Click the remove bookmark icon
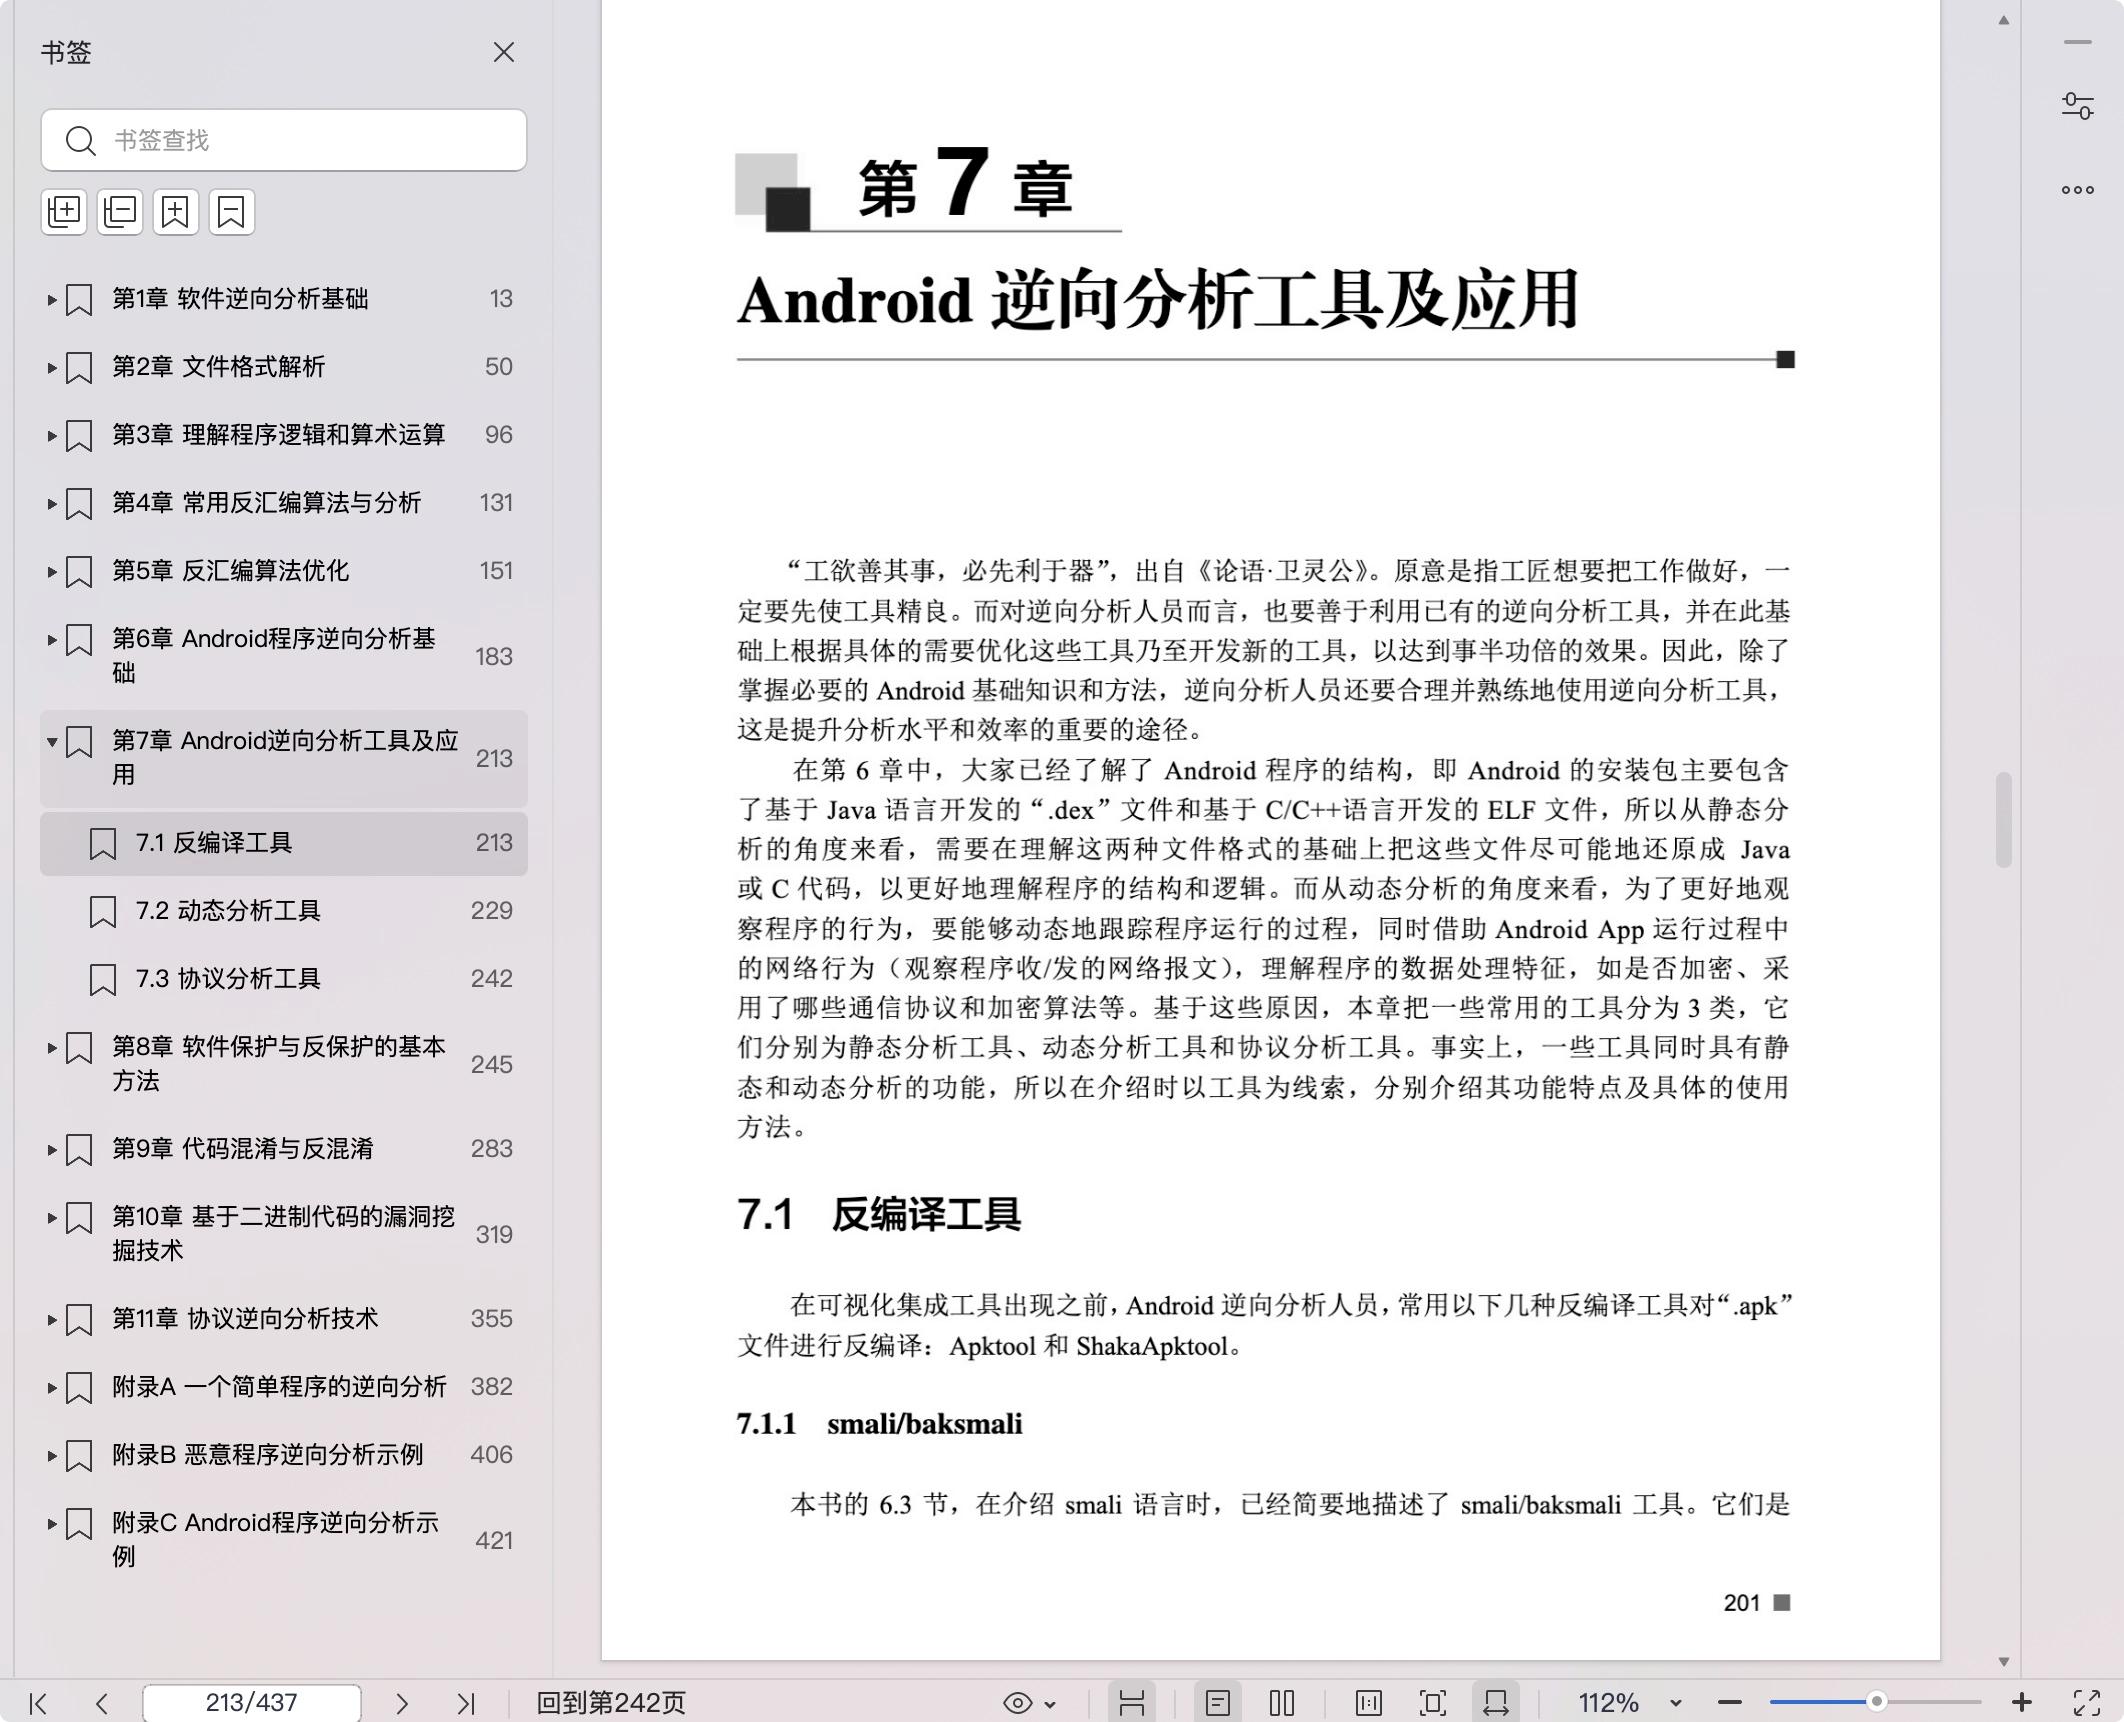 pyautogui.click(x=232, y=212)
